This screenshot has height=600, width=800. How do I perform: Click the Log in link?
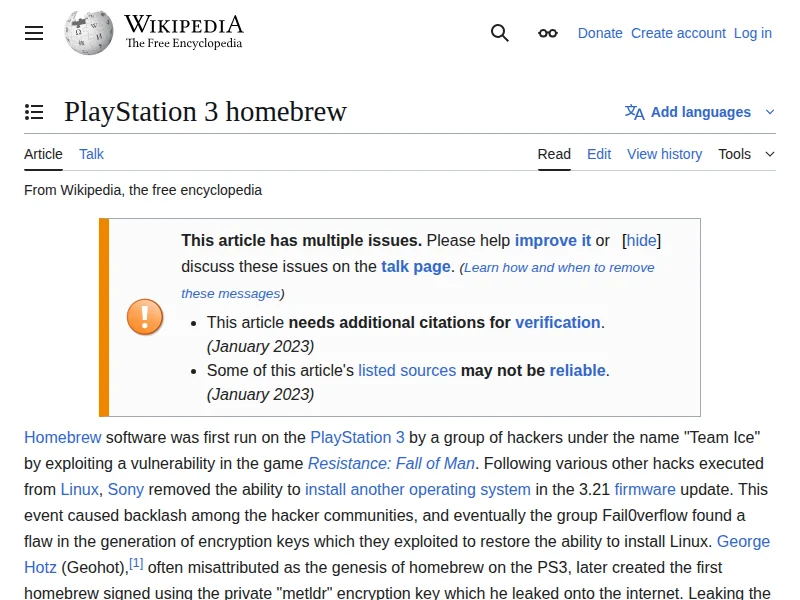pos(752,33)
